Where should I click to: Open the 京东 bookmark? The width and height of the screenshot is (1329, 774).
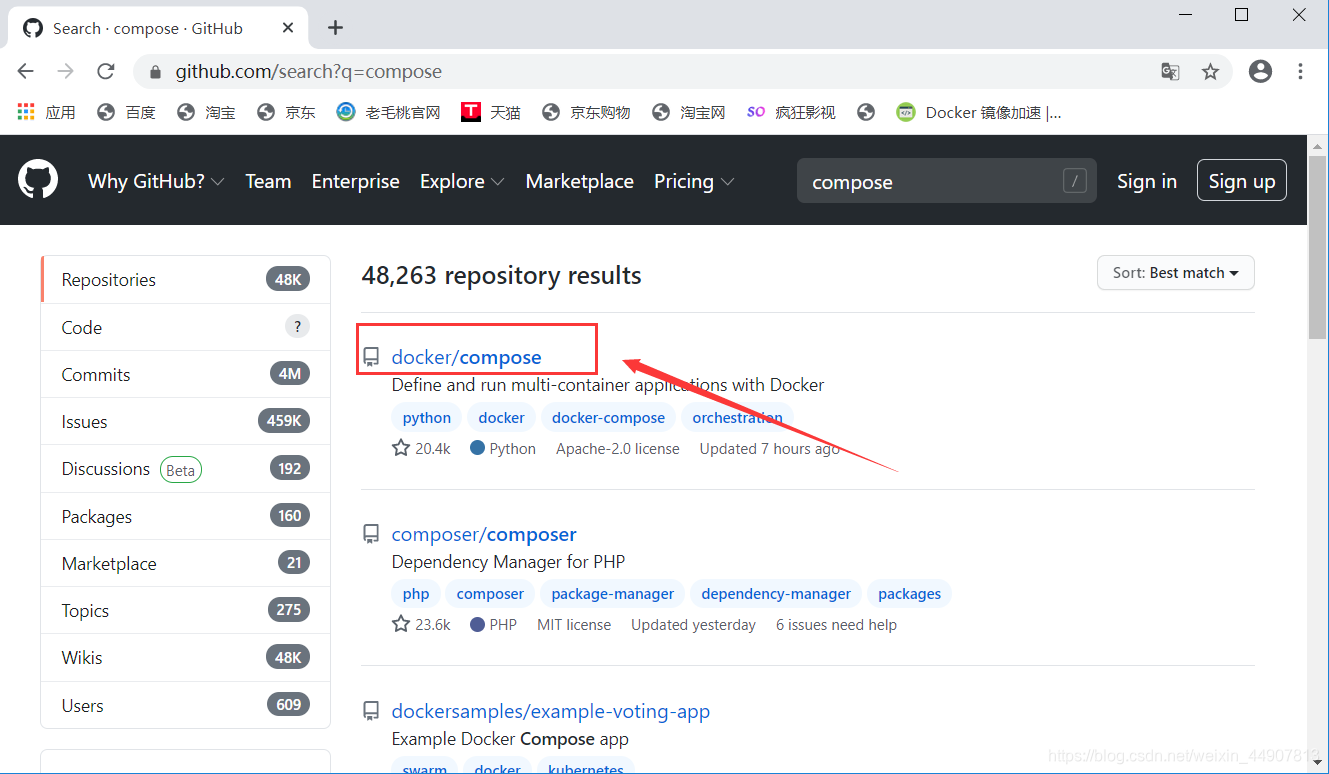click(286, 112)
